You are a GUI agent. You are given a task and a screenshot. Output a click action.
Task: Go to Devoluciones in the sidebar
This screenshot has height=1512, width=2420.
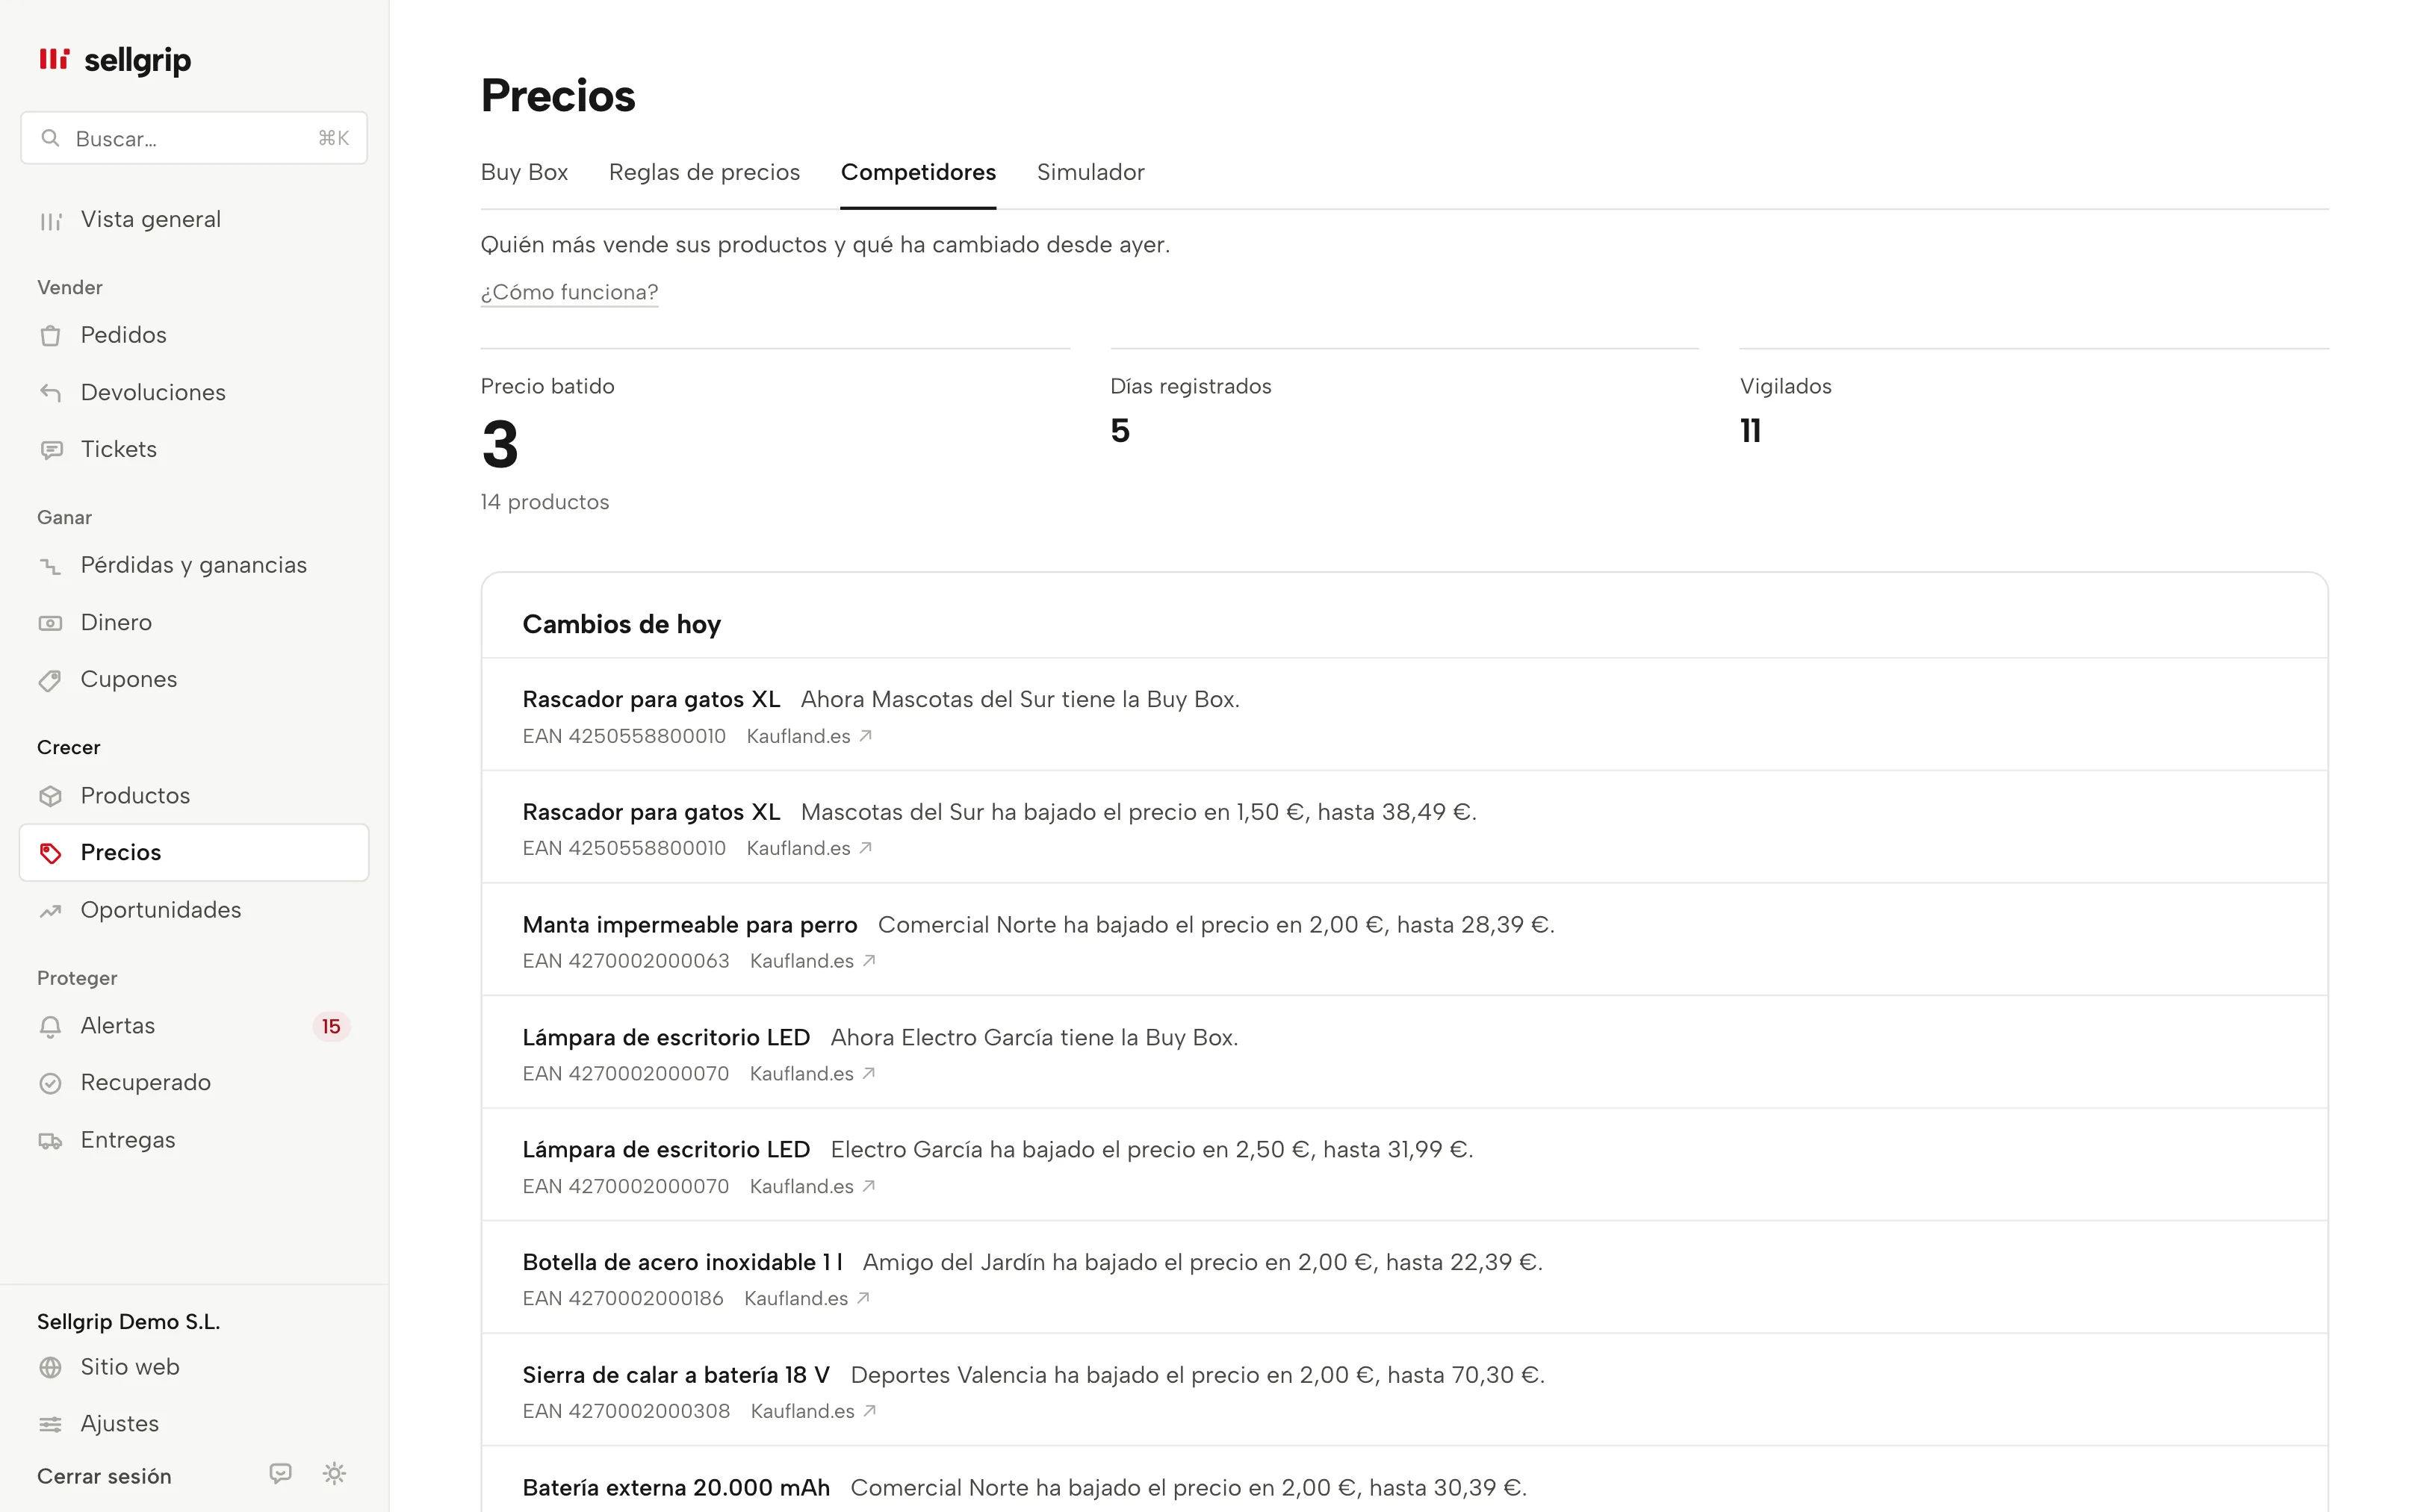[x=194, y=392]
